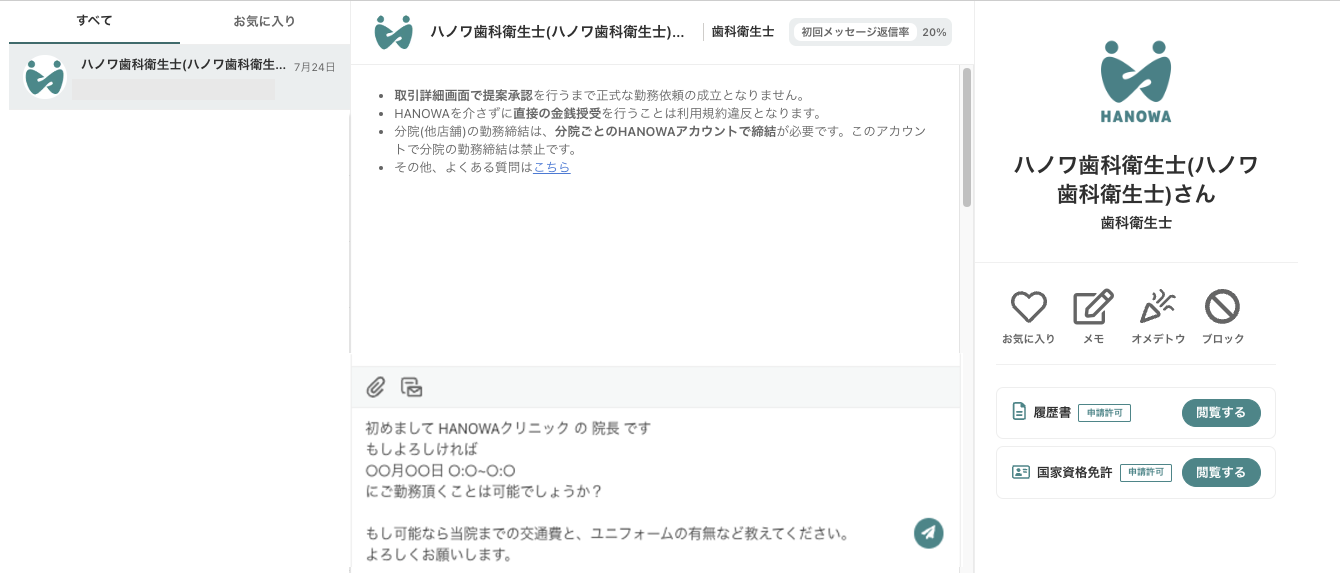Send message with paper plane button
This screenshot has width=1340, height=573.
(929, 533)
